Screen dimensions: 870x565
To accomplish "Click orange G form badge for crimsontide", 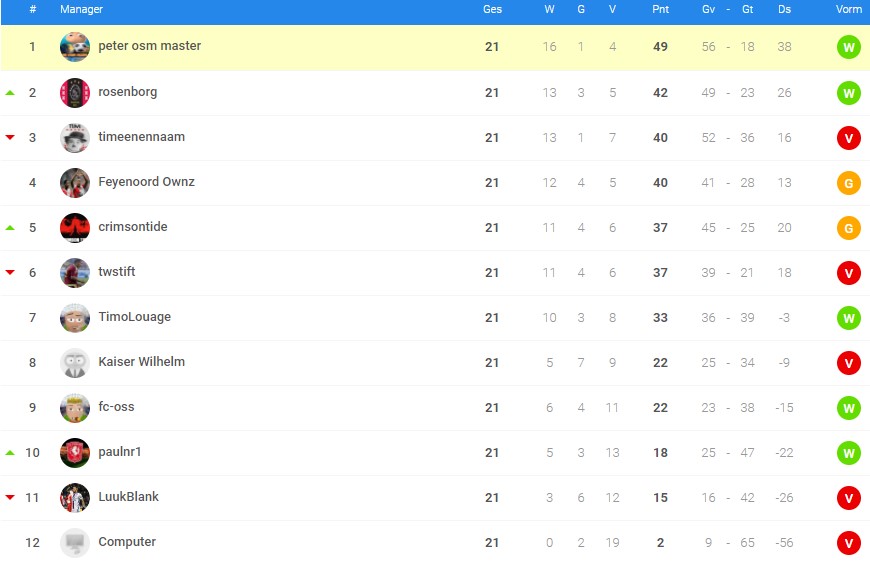I will pyautogui.click(x=848, y=228).
